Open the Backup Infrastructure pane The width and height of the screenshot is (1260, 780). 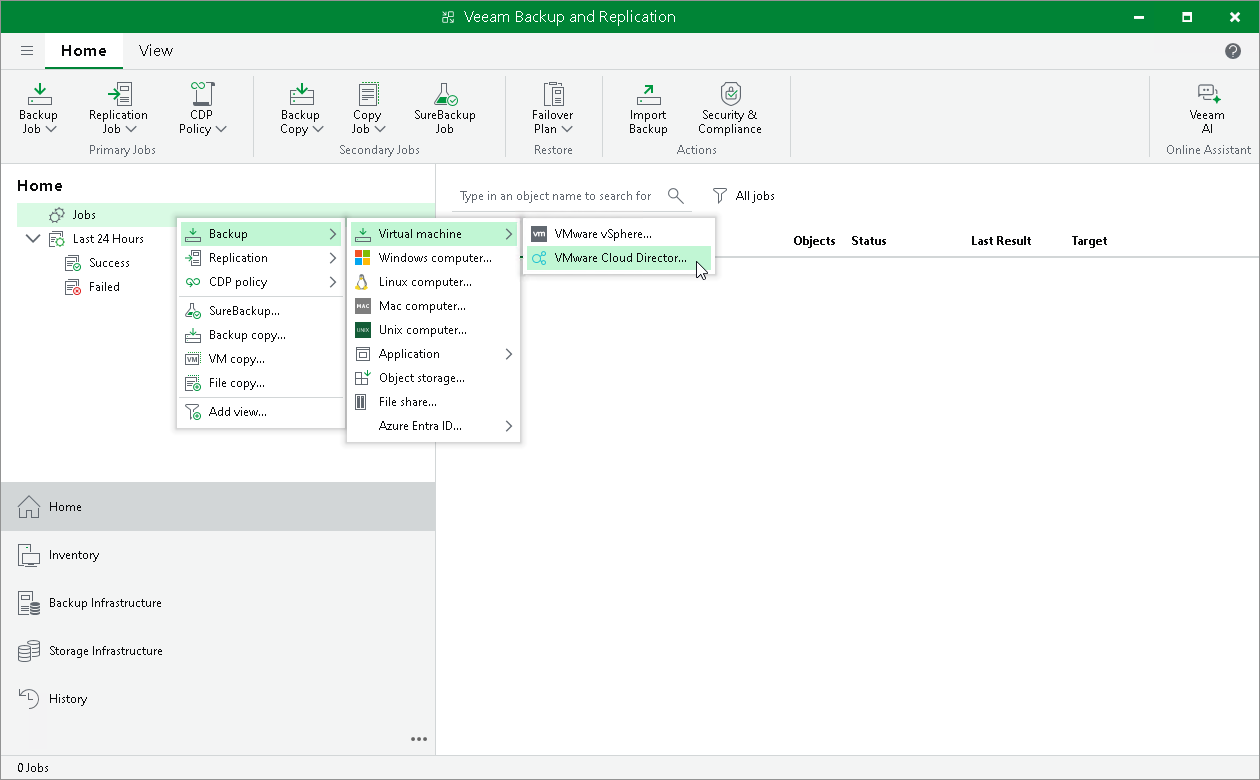click(218, 603)
